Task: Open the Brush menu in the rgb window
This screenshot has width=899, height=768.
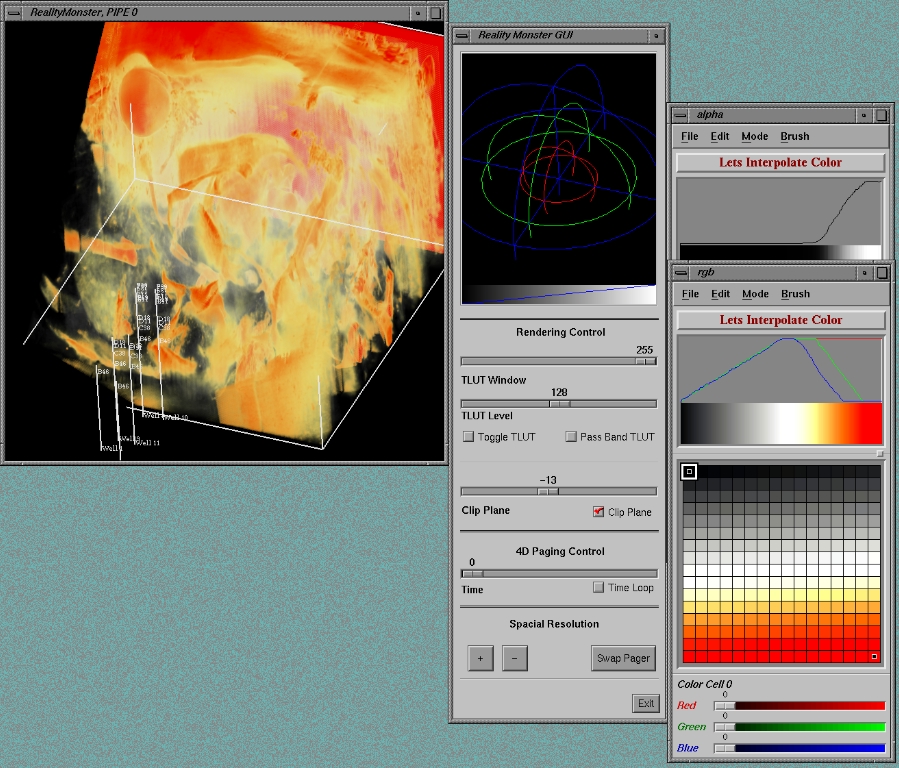Action: coord(795,294)
